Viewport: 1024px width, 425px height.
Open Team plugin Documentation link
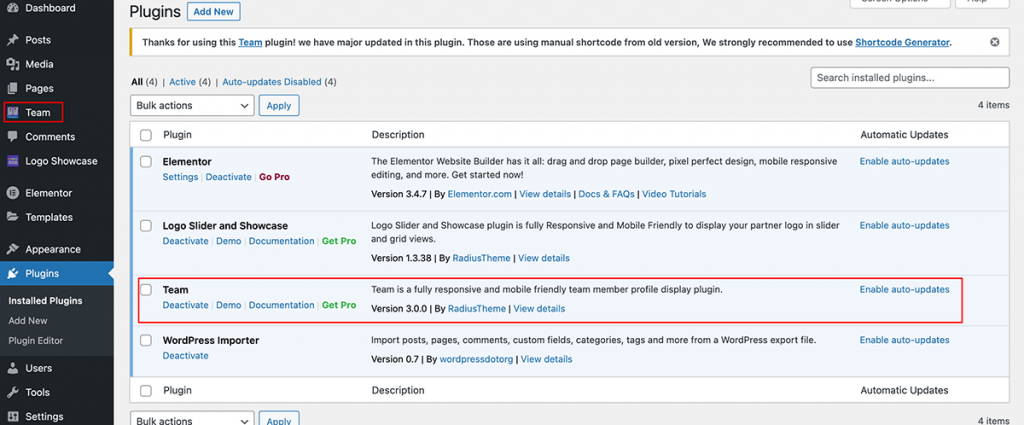[x=281, y=305]
